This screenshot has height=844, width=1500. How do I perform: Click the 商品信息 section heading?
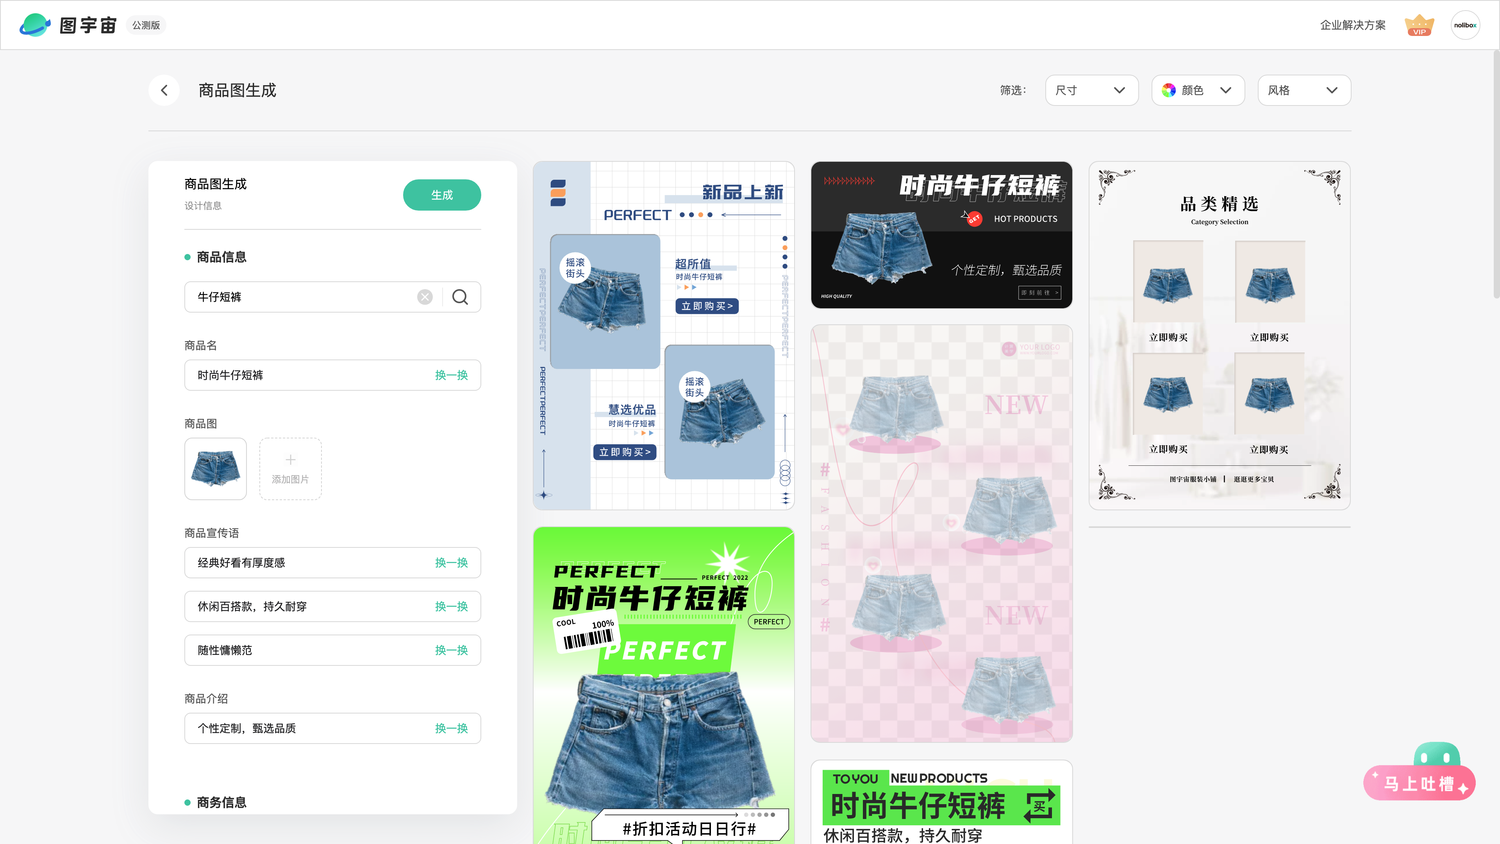click(221, 257)
